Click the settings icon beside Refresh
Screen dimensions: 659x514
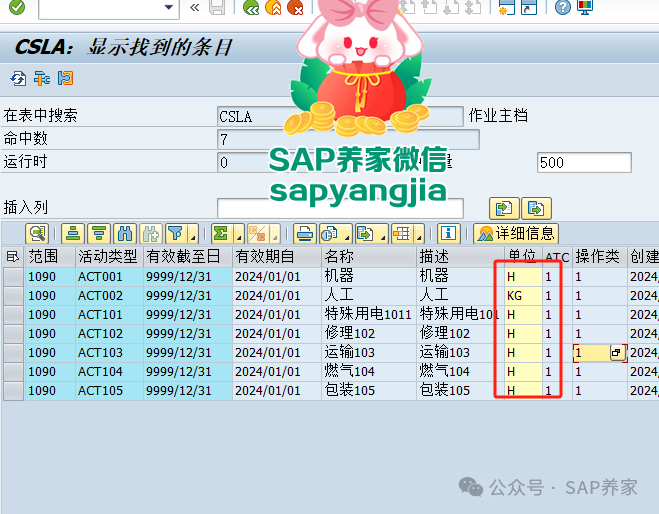point(42,79)
